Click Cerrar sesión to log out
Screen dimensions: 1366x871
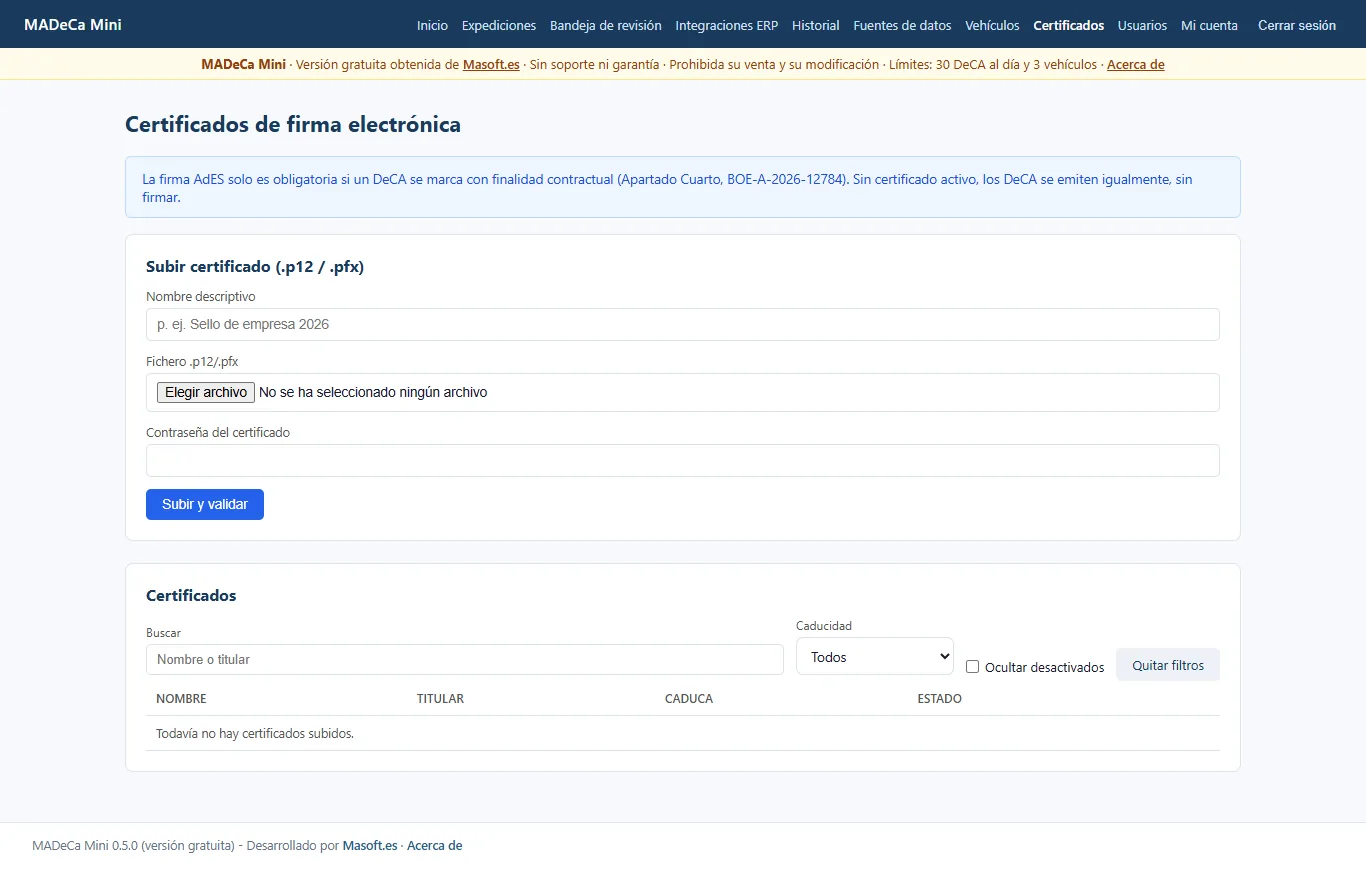pyautogui.click(x=1297, y=25)
